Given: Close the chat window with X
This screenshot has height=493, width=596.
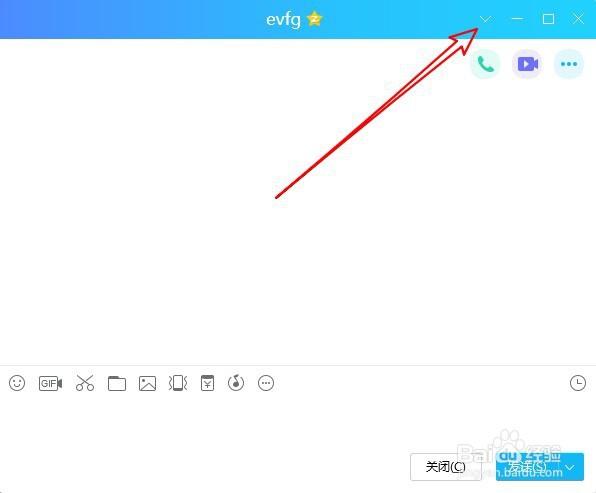Looking at the screenshot, I should click(x=579, y=19).
